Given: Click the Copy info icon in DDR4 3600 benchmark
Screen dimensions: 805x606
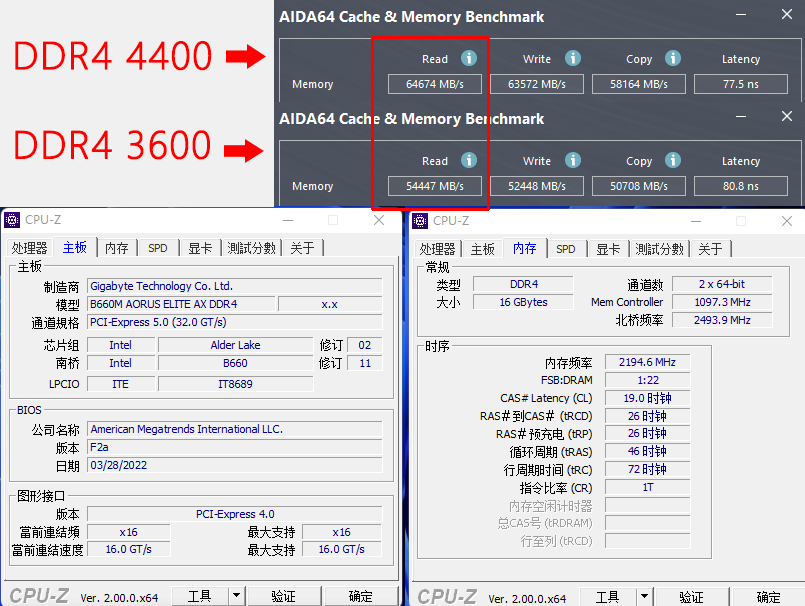Looking at the screenshot, I should [671, 159].
